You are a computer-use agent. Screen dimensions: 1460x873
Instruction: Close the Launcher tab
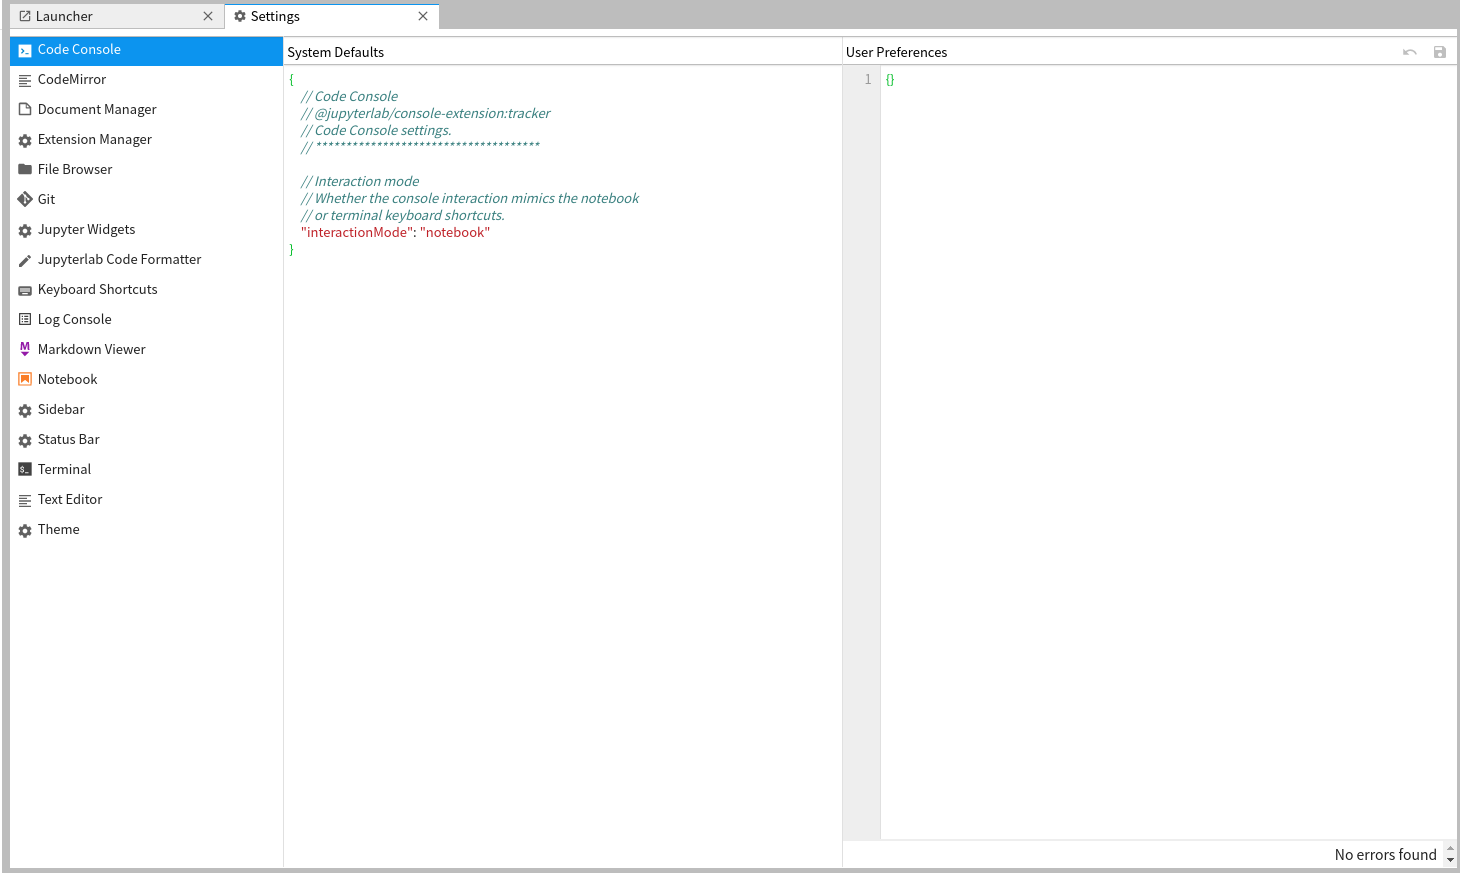[x=208, y=16]
